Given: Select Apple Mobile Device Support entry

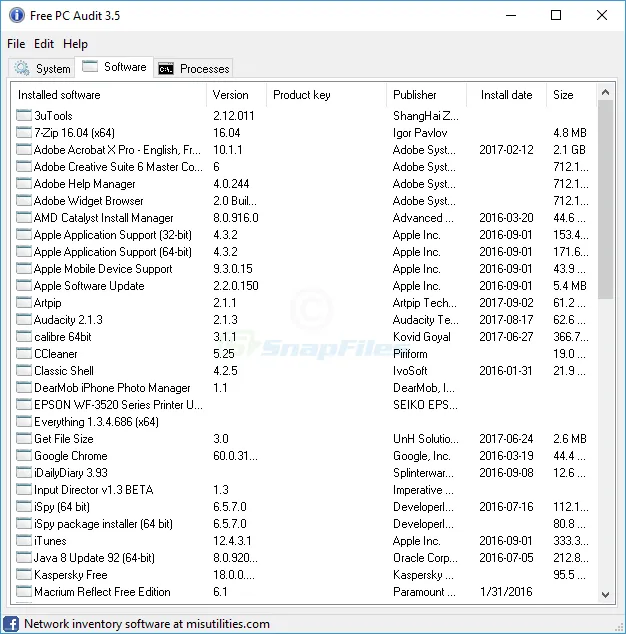Looking at the screenshot, I should click(103, 268).
